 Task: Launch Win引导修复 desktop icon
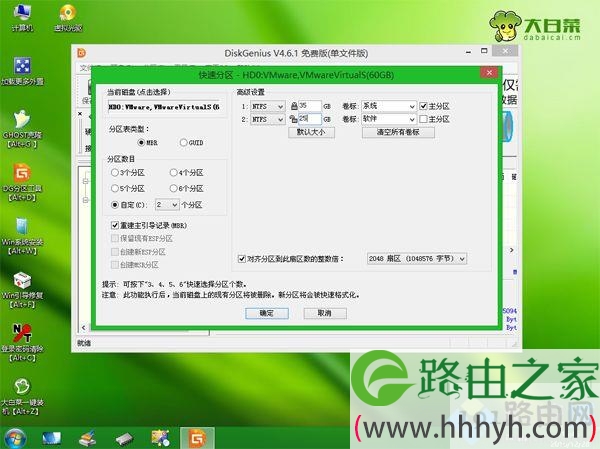(x=22, y=290)
